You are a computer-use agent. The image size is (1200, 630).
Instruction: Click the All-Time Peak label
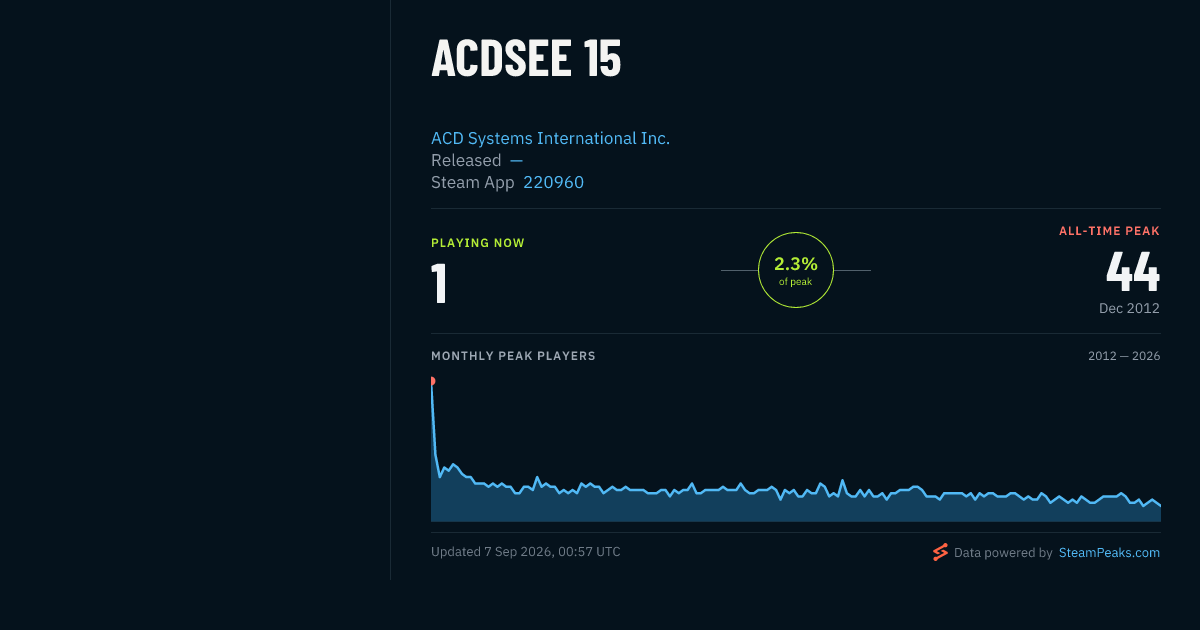(x=1109, y=231)
